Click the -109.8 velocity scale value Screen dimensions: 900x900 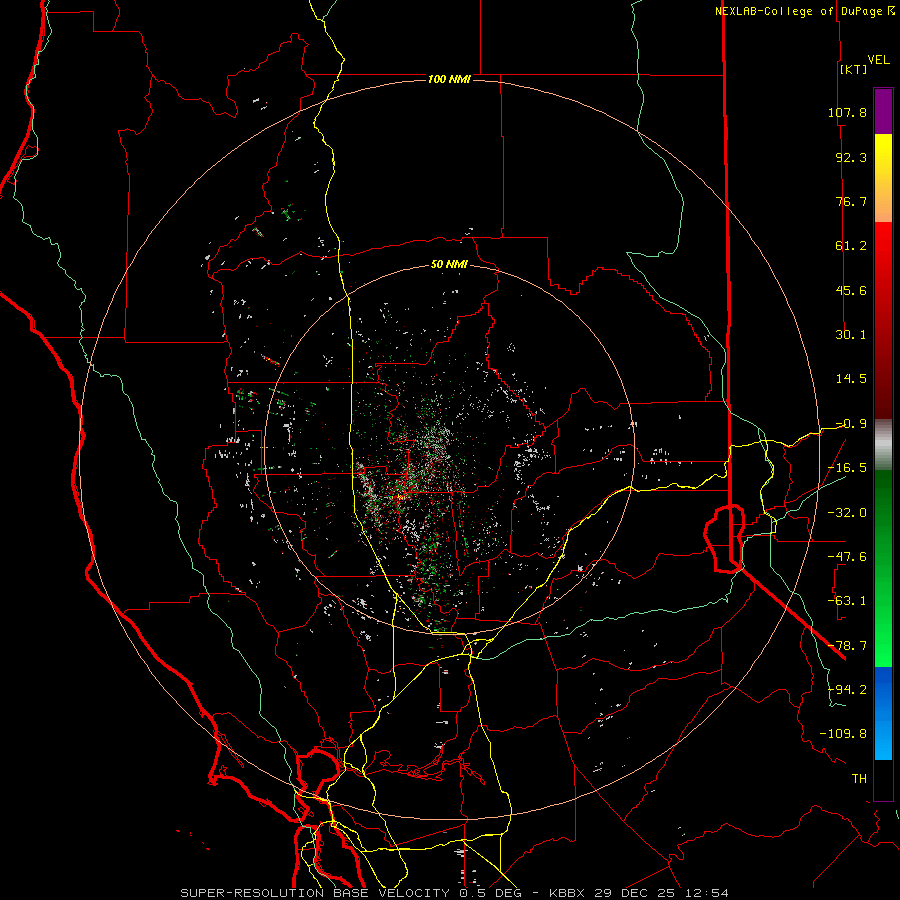tap(843, 734)
